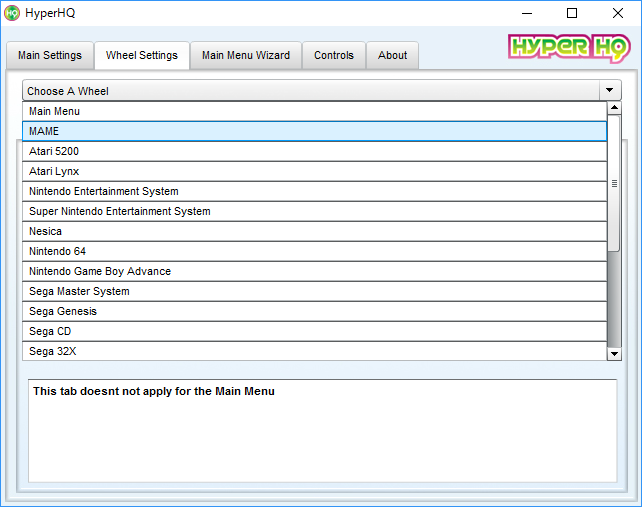642x507 pixels.
Task: Click the wheel list scroll-down arrow
Action: (614, 354)
